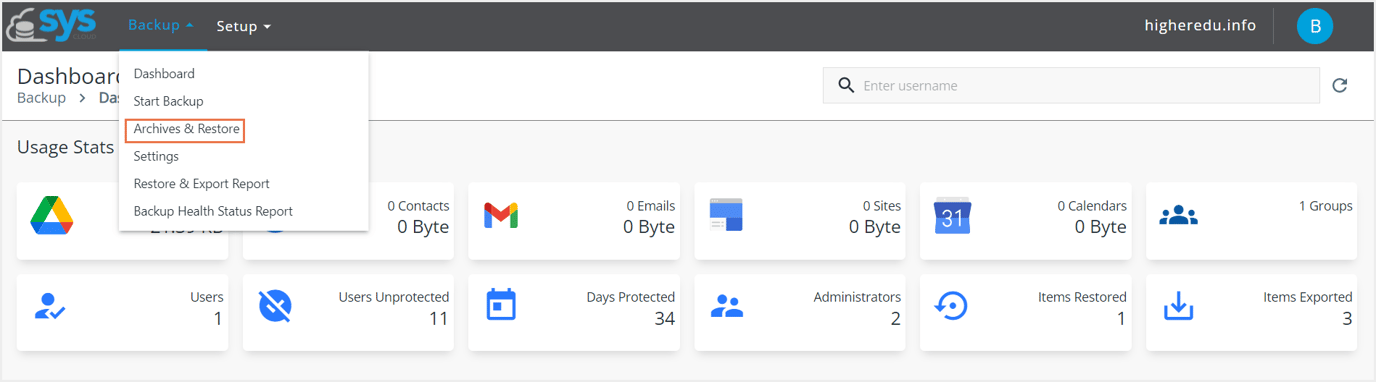This screenshot has height=382, width=1376.
Task: Click the '0 Sites' label
Action: pos(882,206)
